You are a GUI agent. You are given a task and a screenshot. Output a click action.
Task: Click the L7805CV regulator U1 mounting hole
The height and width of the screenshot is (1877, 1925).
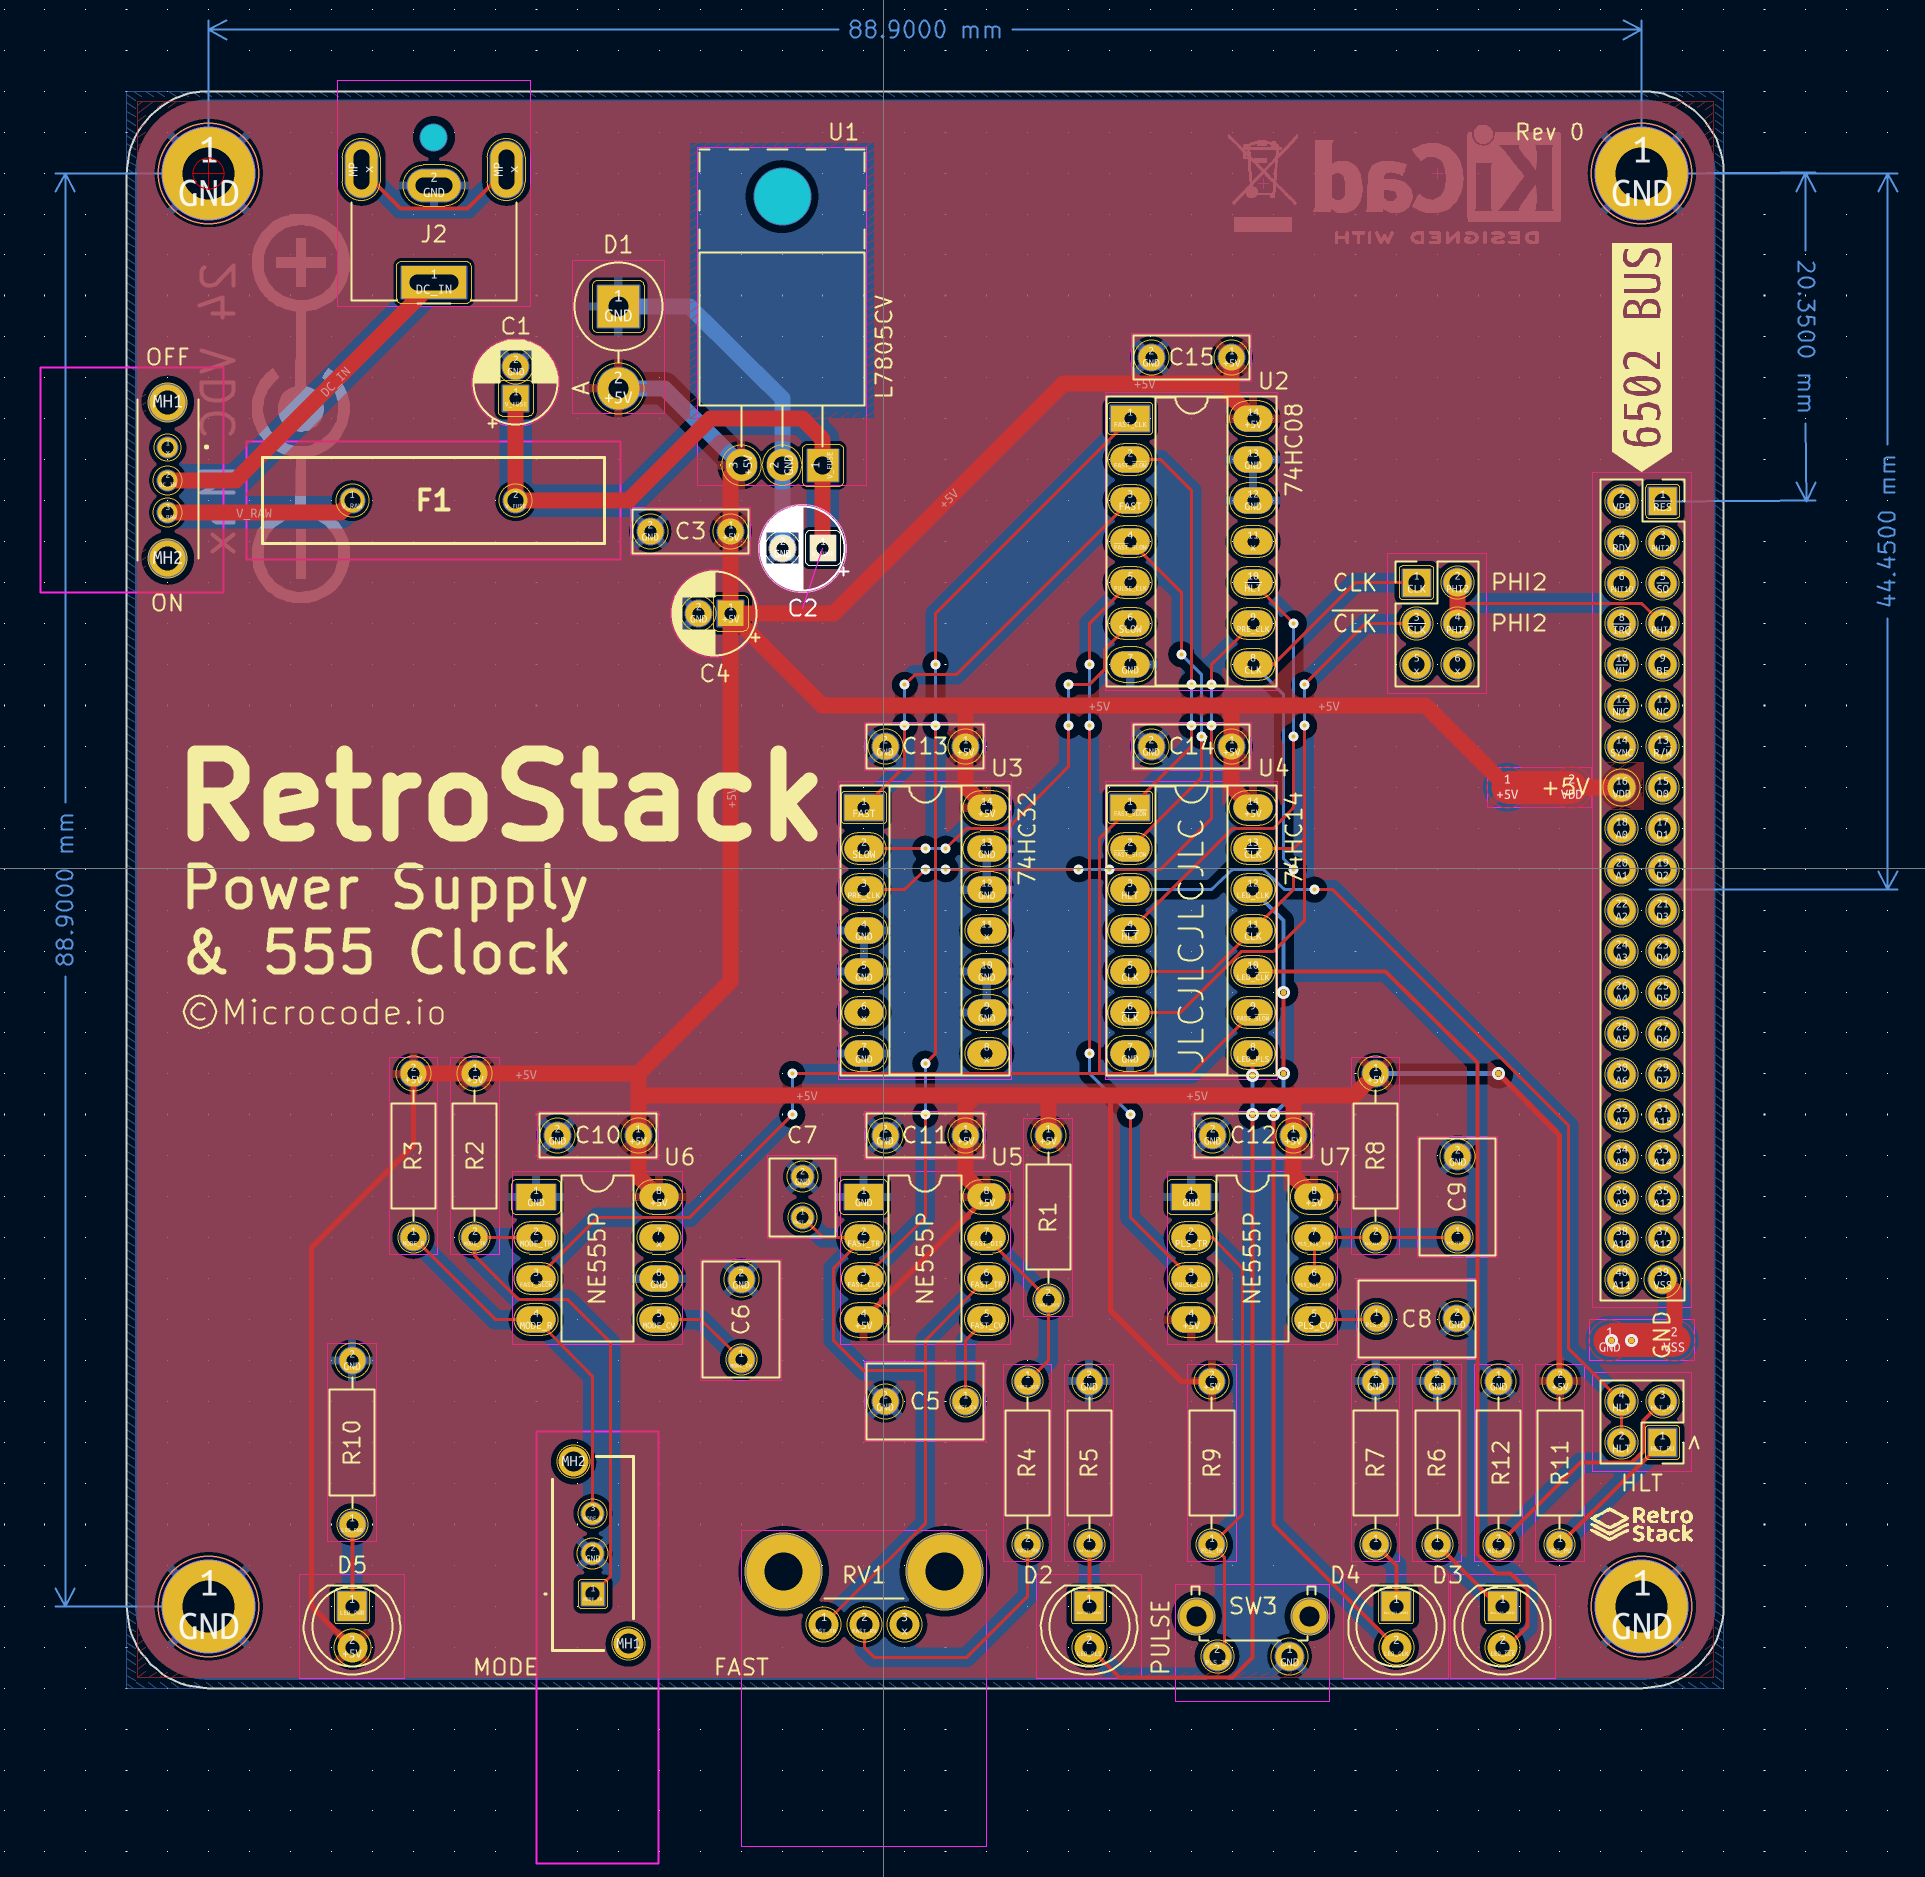point(781,196)
